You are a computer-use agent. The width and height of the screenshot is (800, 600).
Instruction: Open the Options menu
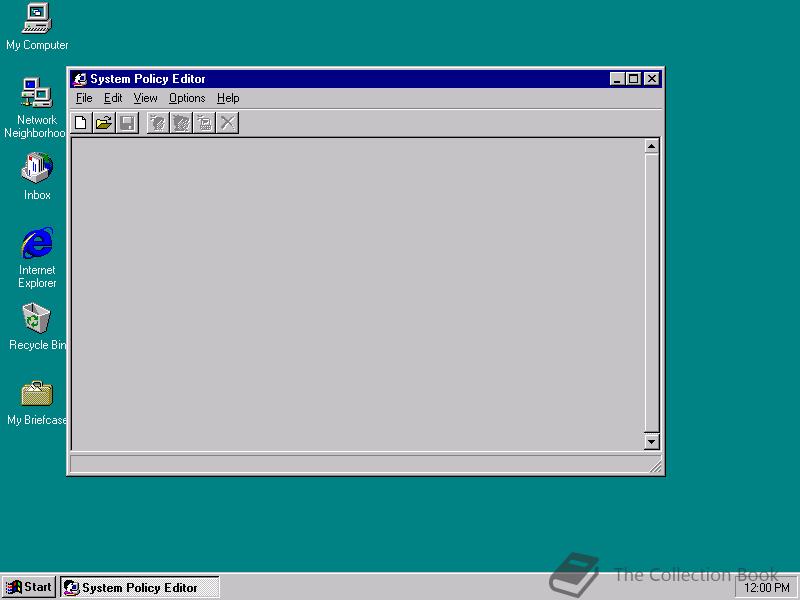(187, 98)
